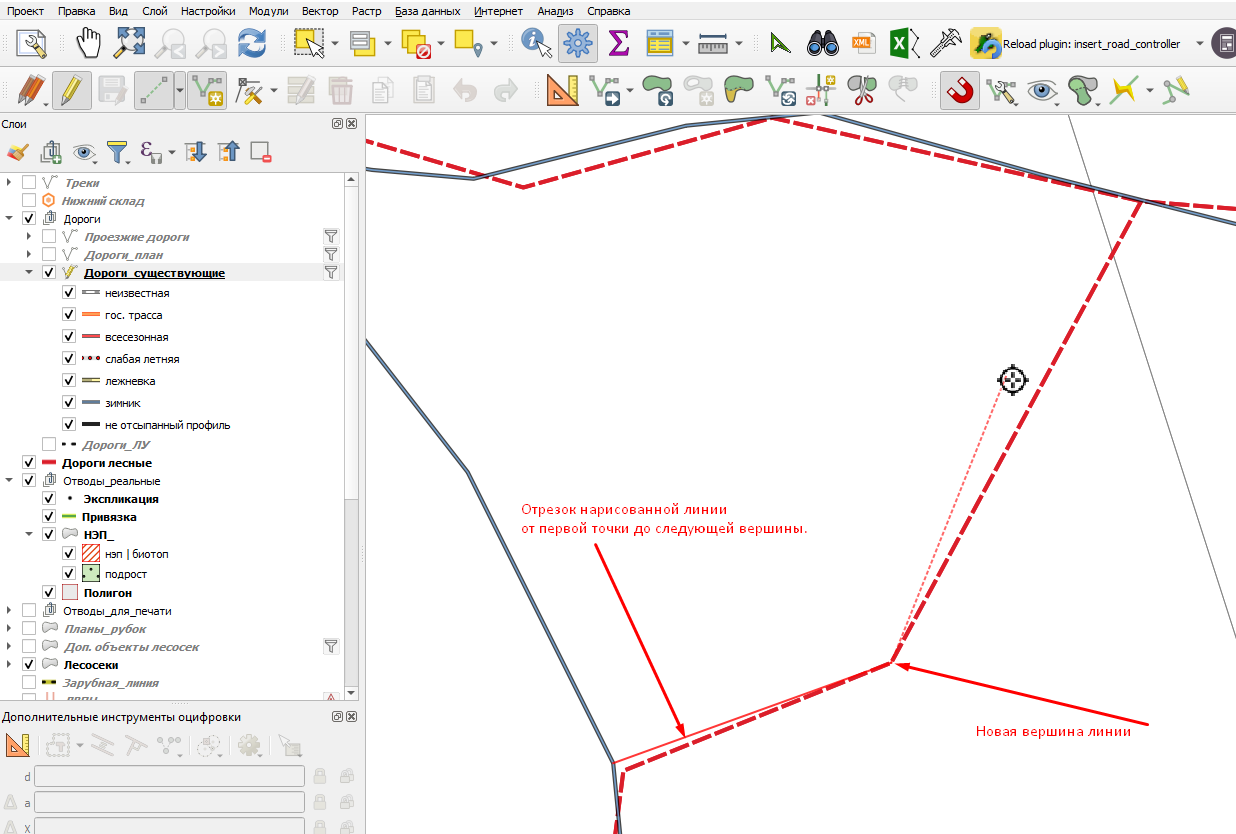Click the Refresh map icon
This screenshot has width=1236, height=834.
[251, 44]
